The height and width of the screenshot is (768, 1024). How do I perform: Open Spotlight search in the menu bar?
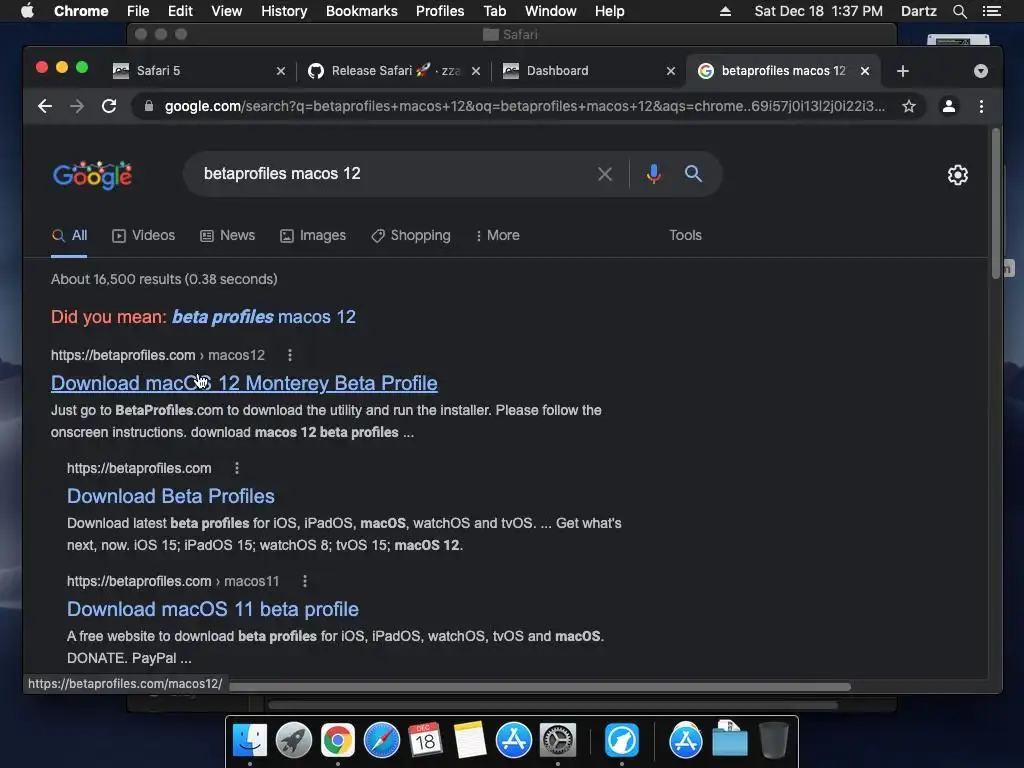click(959, 11)
